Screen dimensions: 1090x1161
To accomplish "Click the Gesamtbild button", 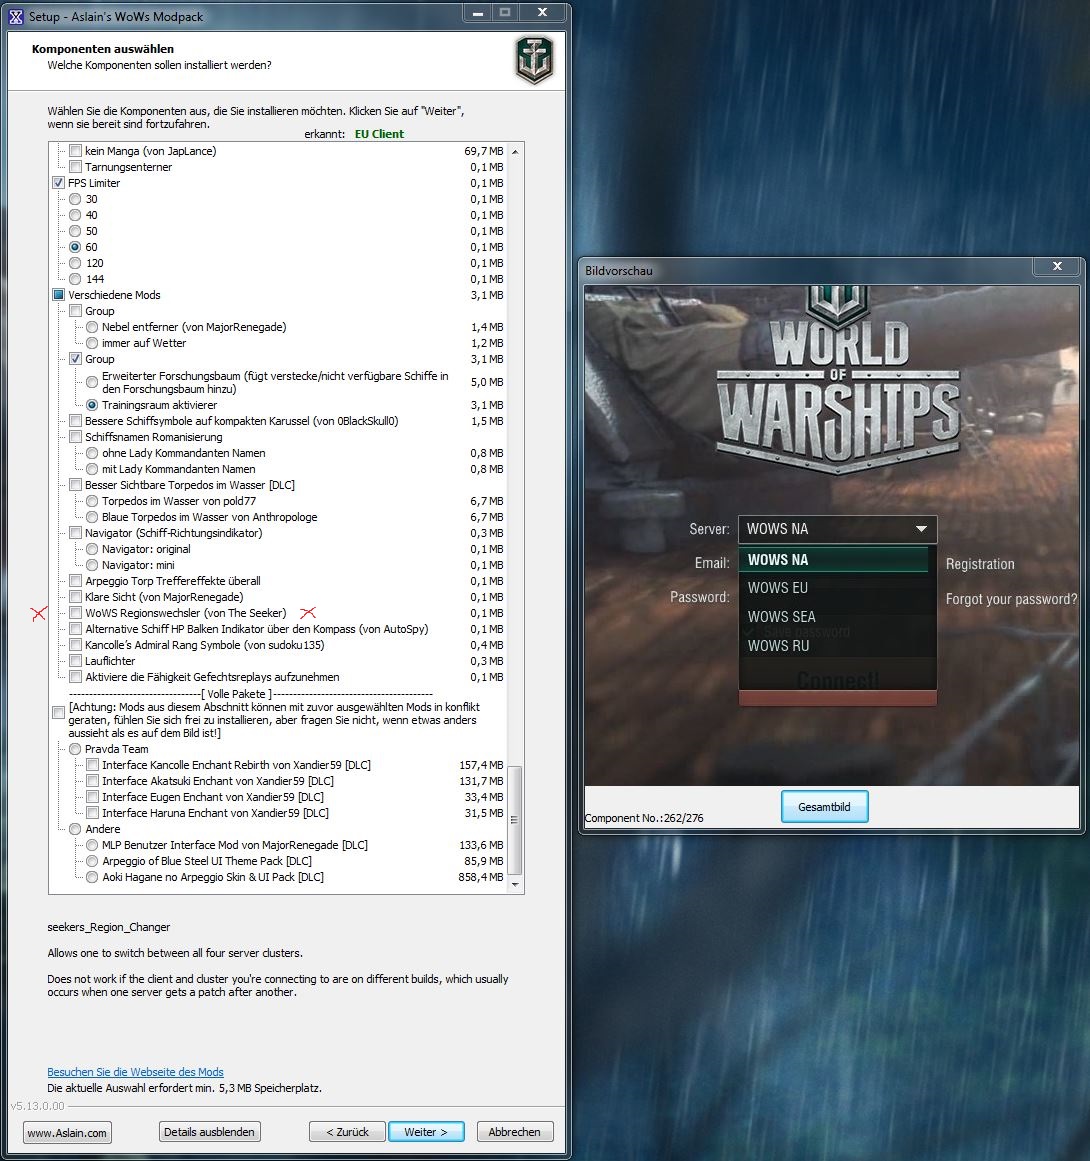I will click(824, 807).
